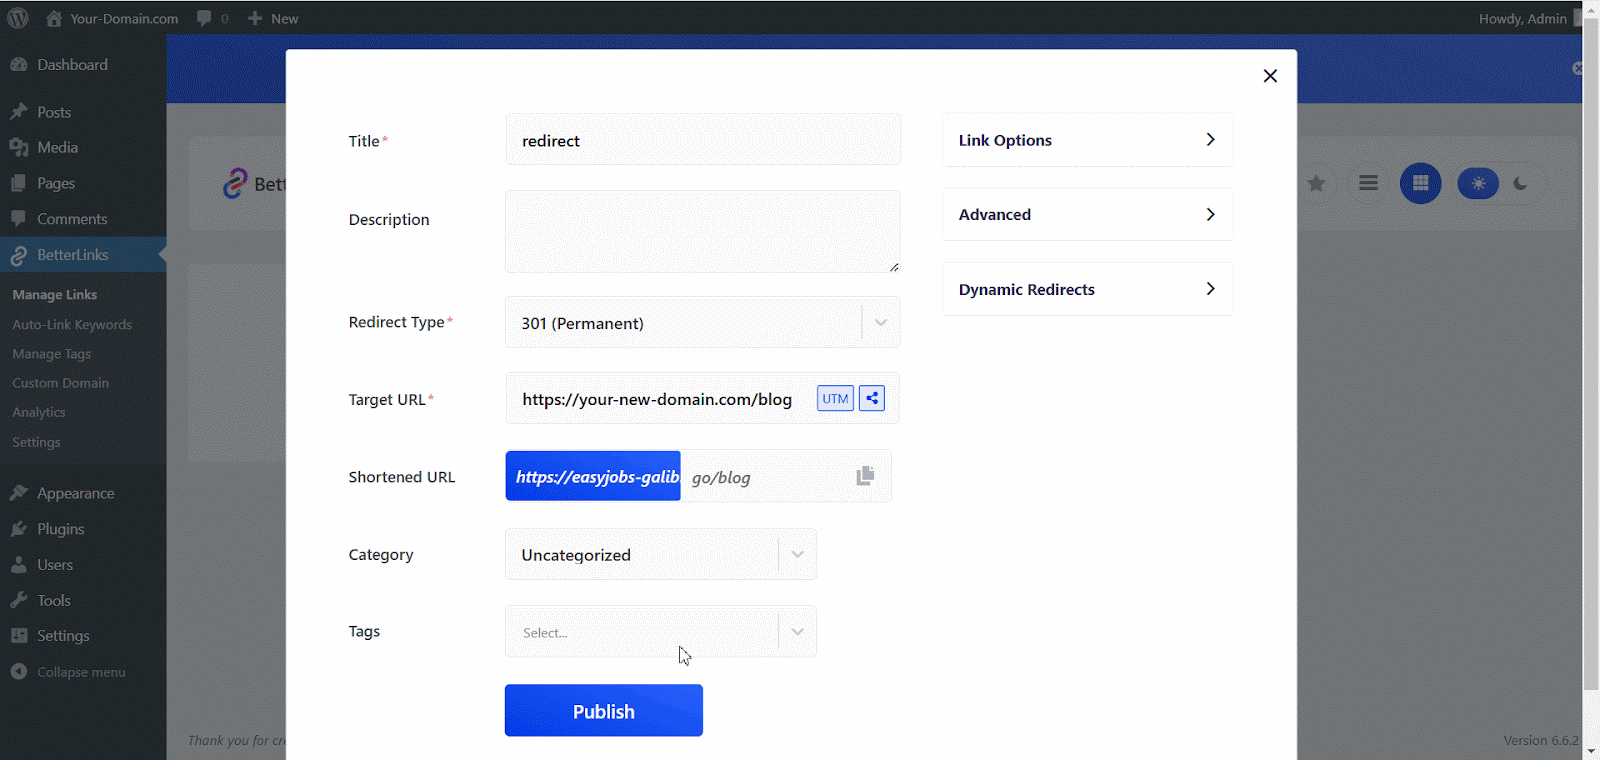Screen dimensions: 1600x760
Task: Expand the Dynamic Redirects panel
Action: tap(1088, 289)
